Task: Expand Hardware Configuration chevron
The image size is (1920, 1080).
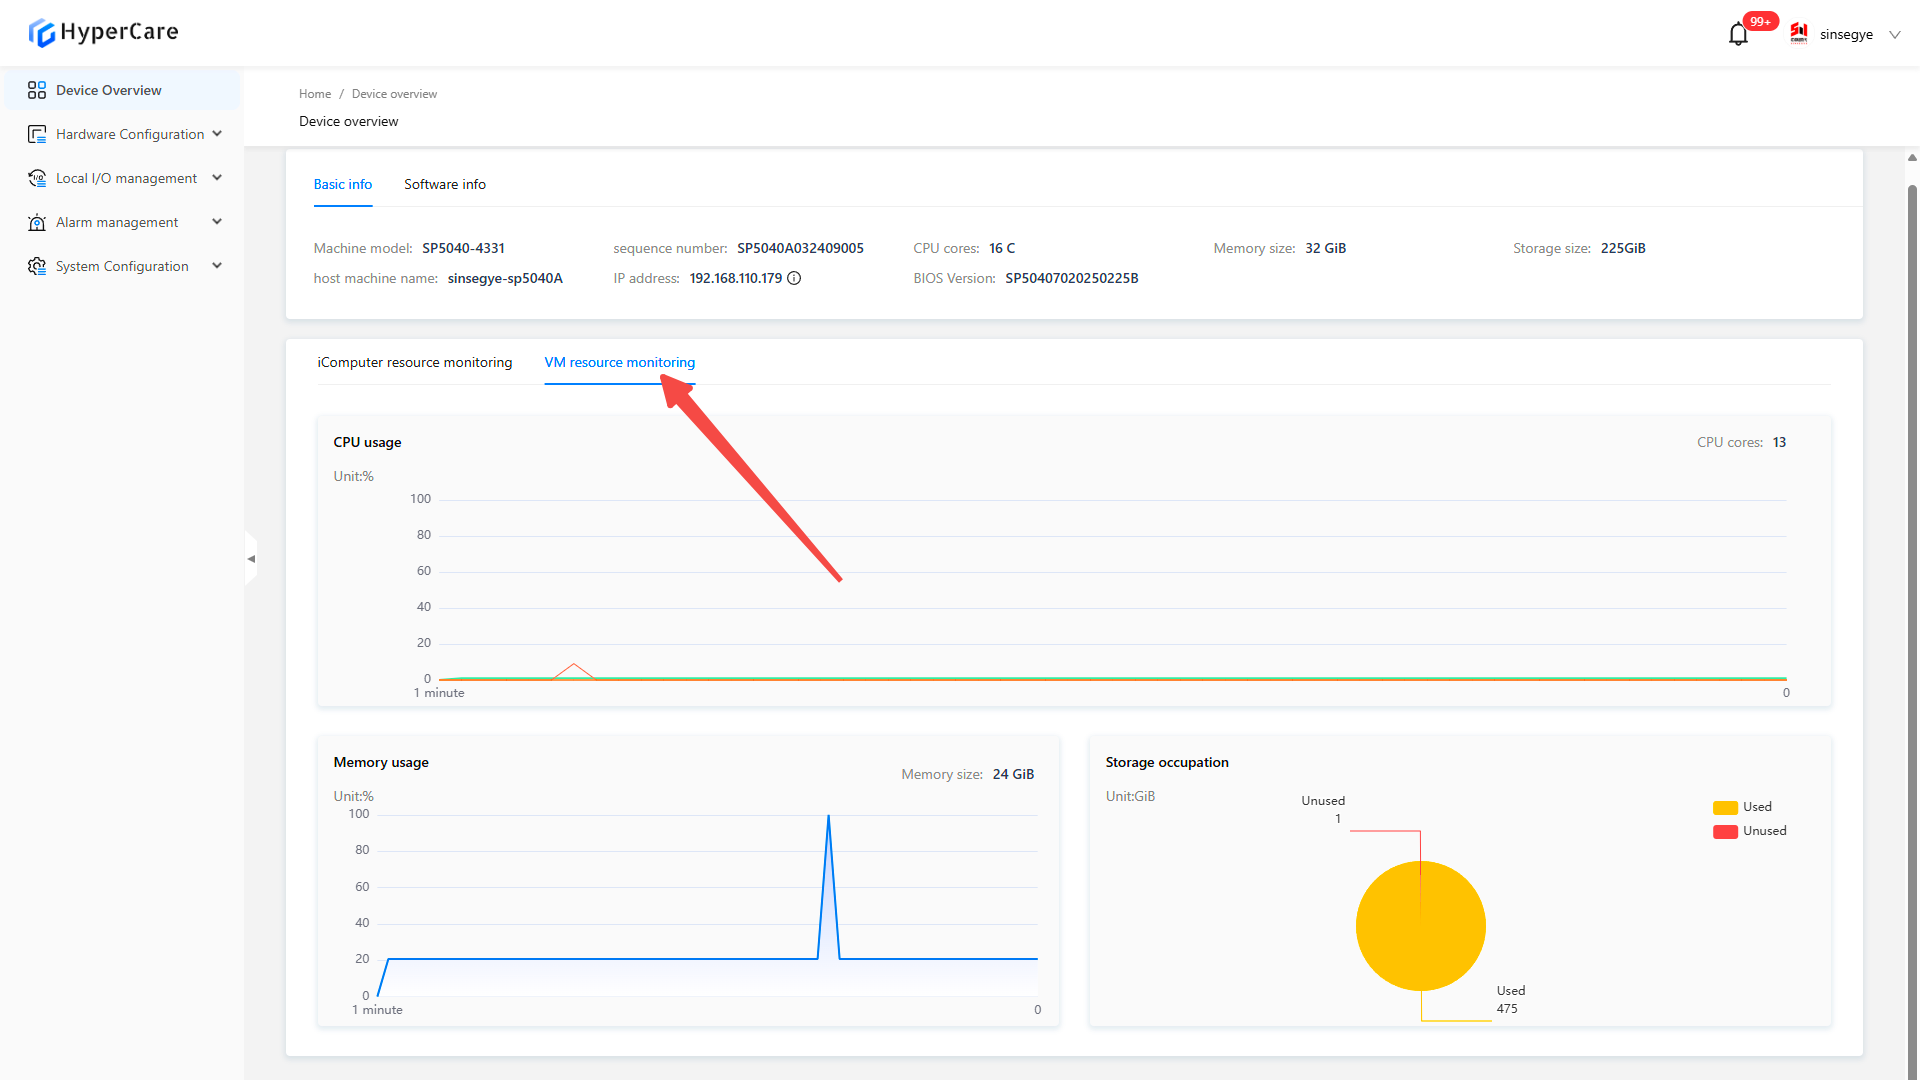Action: [217, 134]
